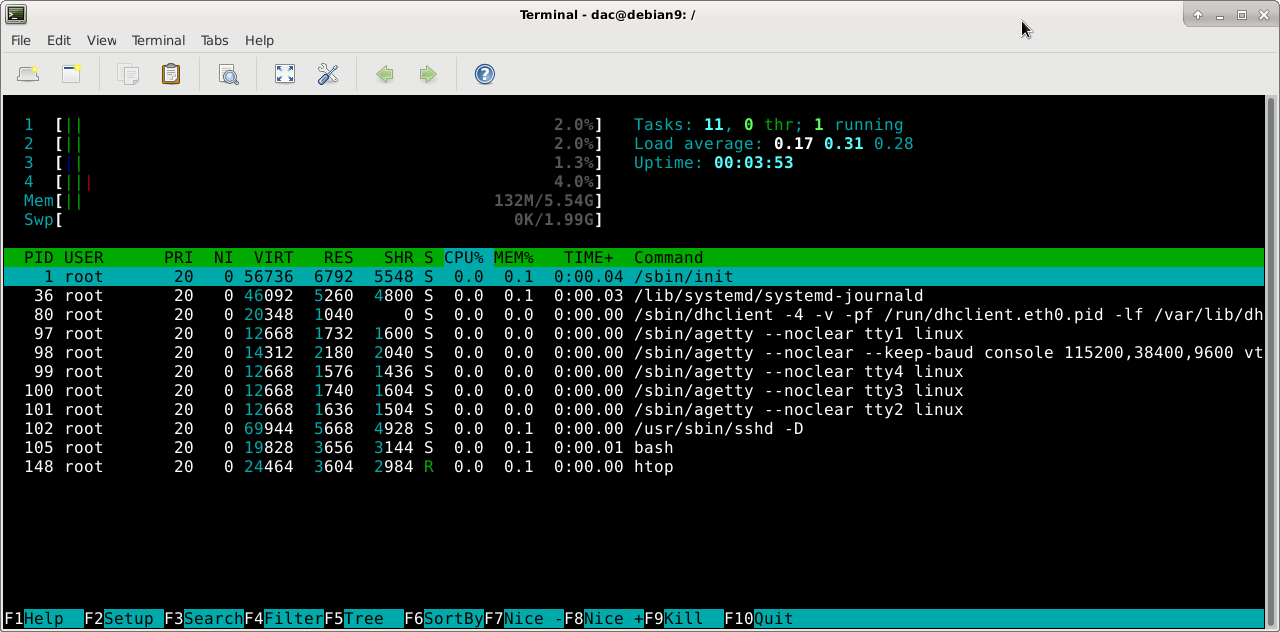
Task: Click the blue help question mark icon
Action: pyautogui.click(x=485, y=74)
